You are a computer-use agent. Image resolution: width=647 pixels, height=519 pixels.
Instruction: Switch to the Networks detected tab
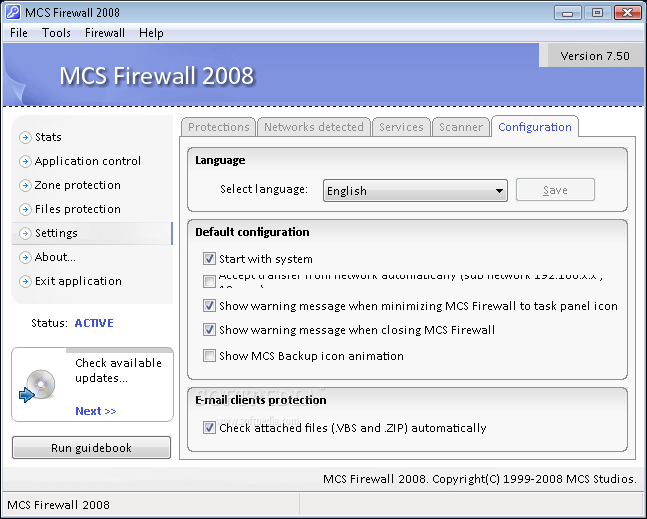314,127
